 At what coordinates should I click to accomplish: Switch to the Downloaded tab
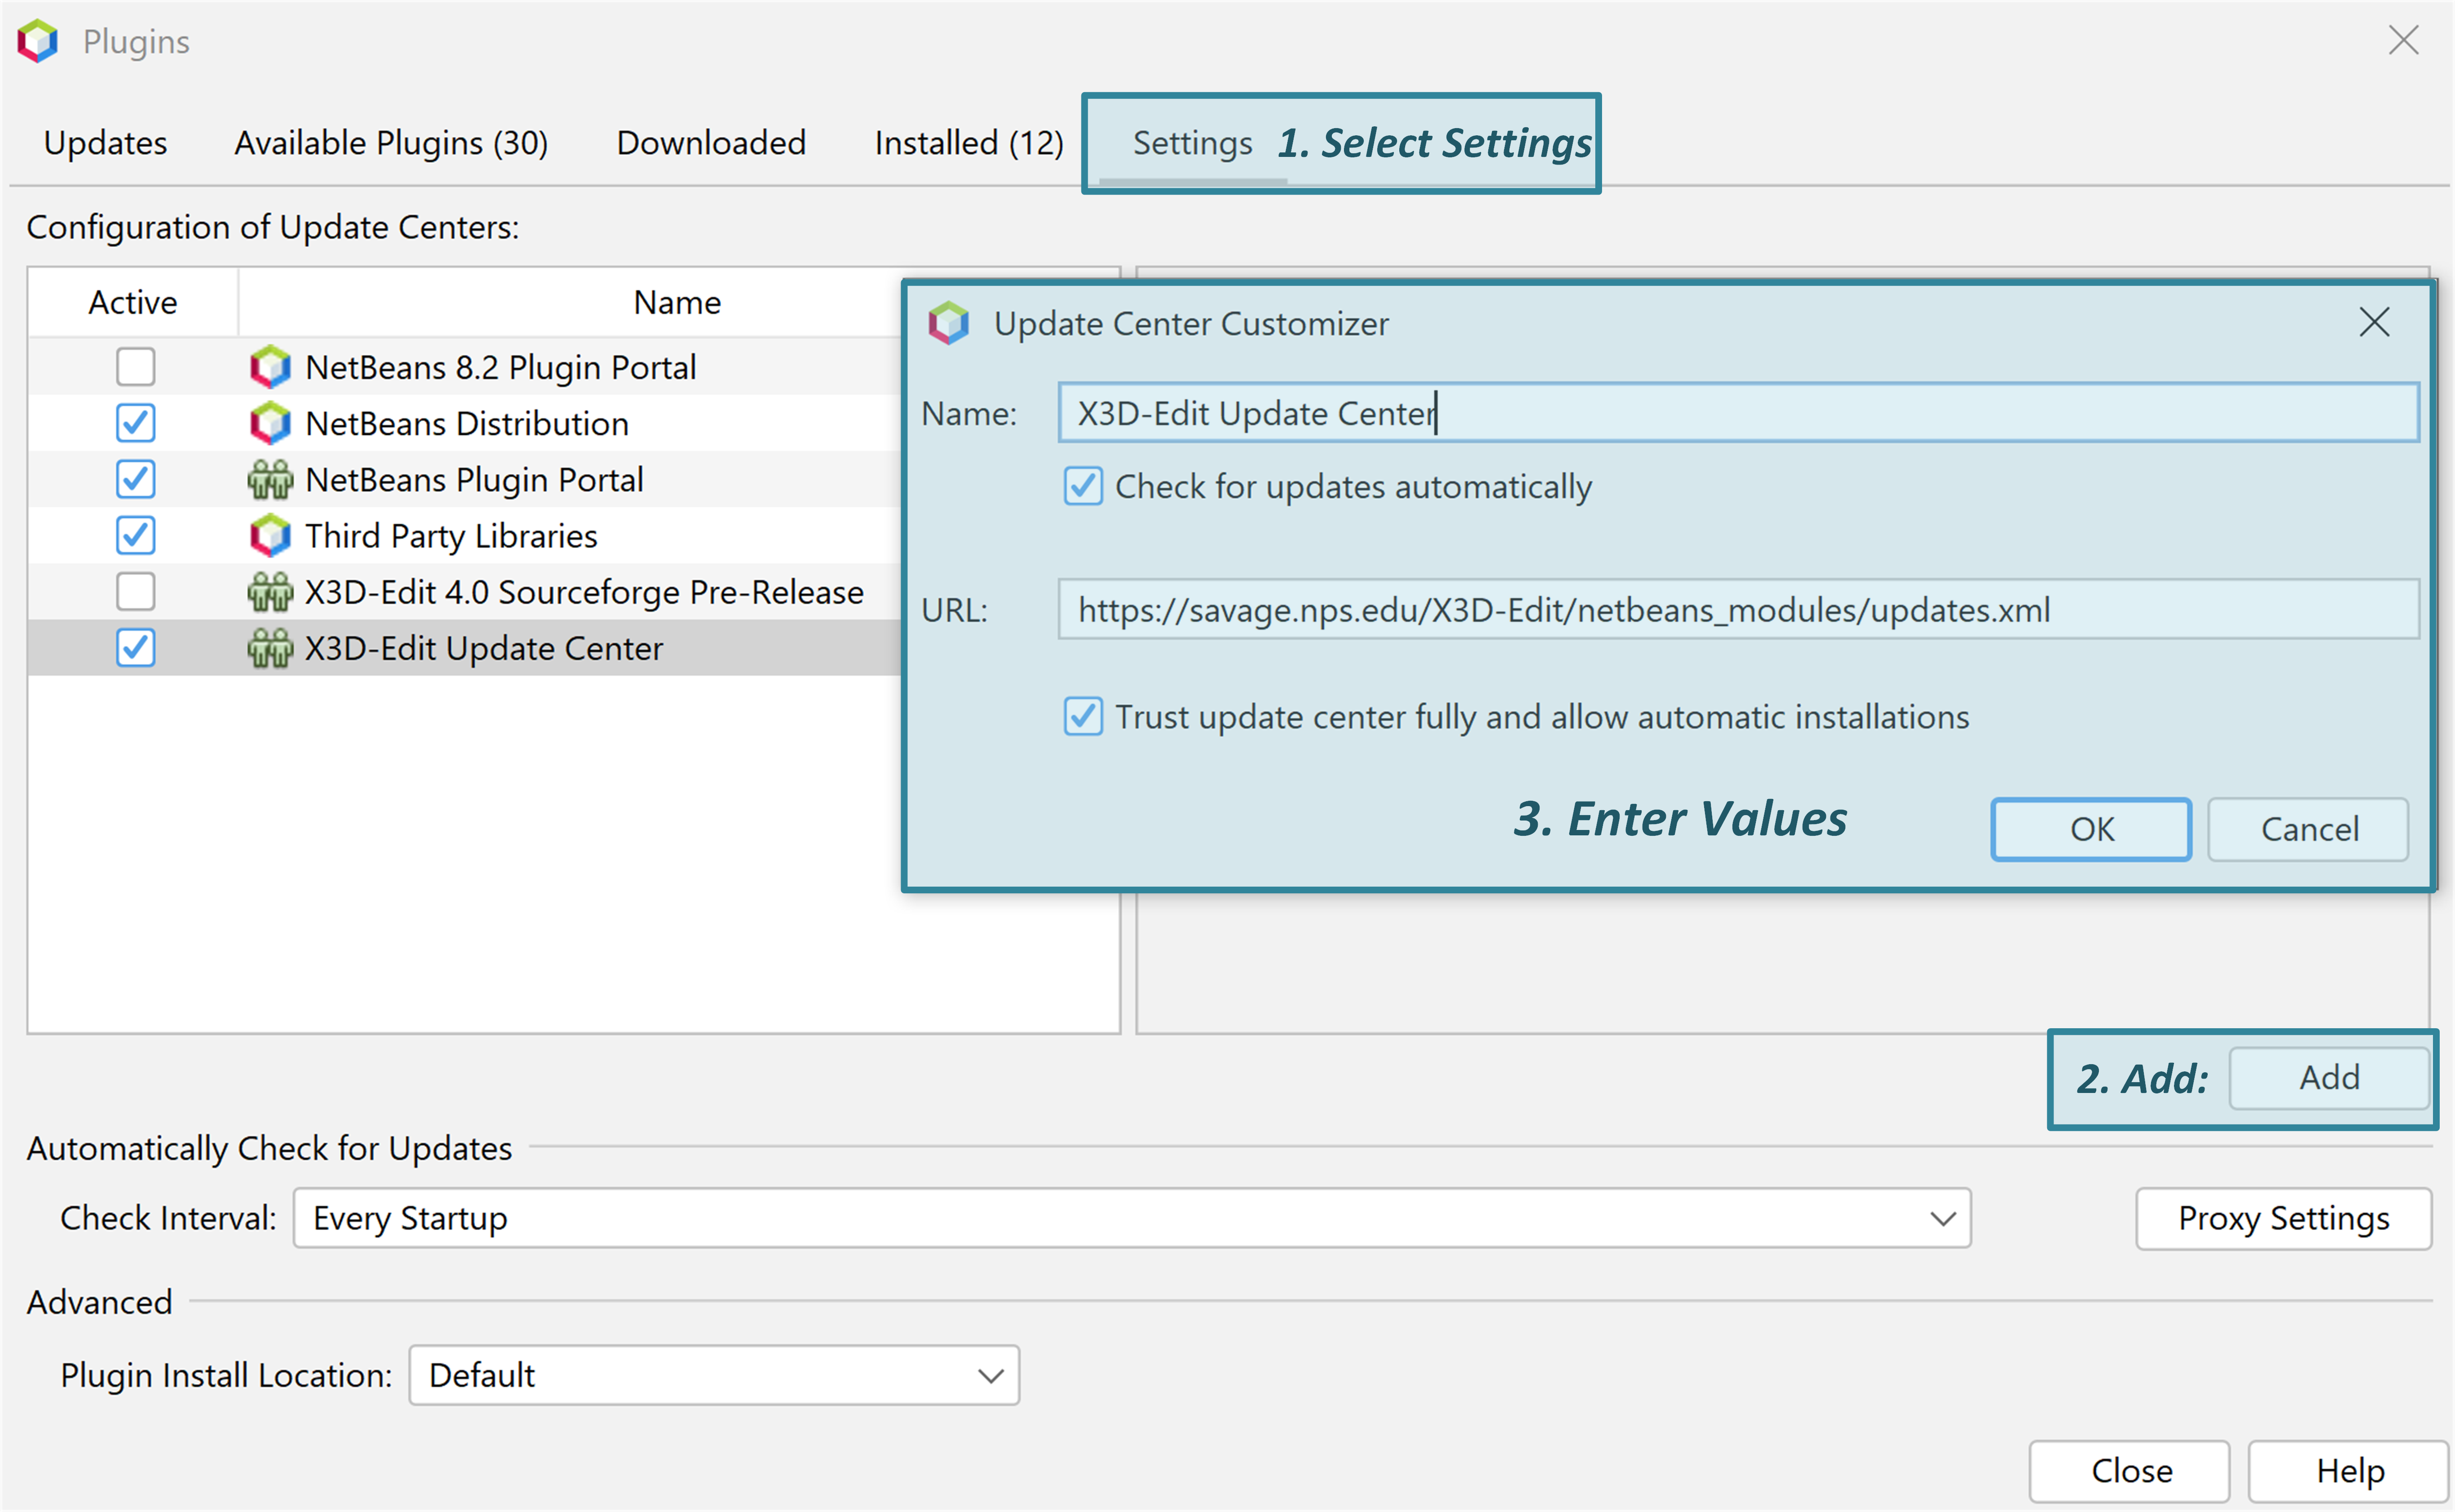[711, 142]
